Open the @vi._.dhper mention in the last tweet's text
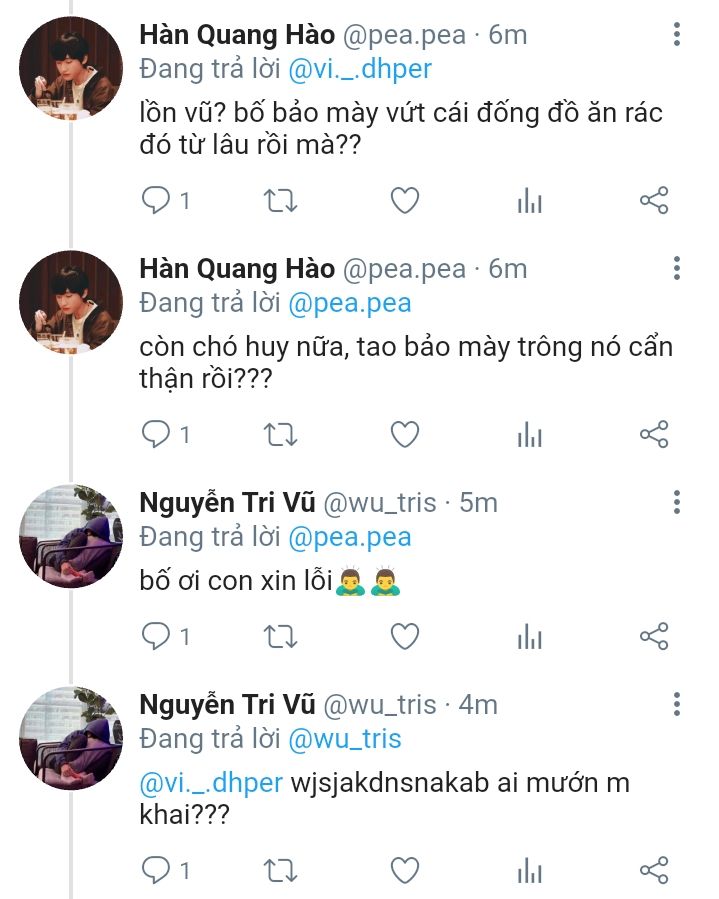Viewport: 719px width, 899px height. [x=211, y=781]
